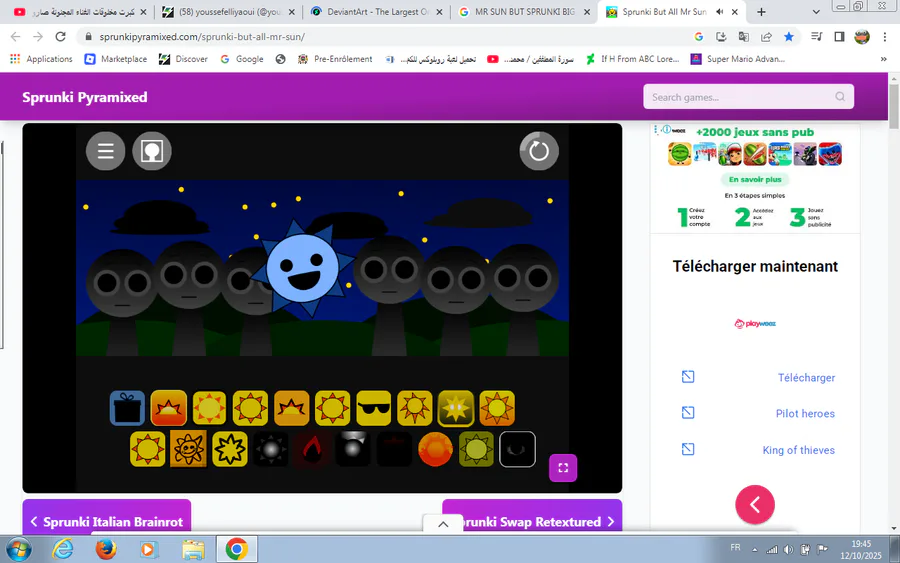Launch Firefox from the taskbar
Viewport: 900px width, 563px height.
105,549
